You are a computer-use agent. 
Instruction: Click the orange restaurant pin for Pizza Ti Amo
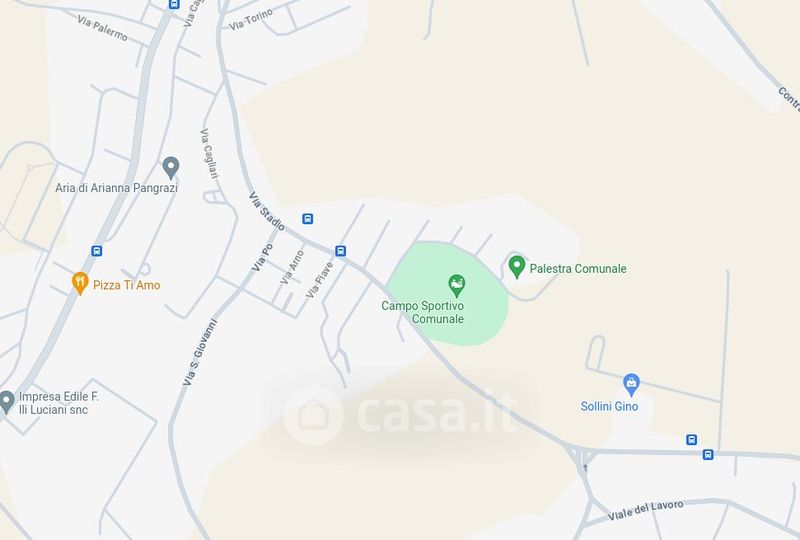tap(80, 283)
